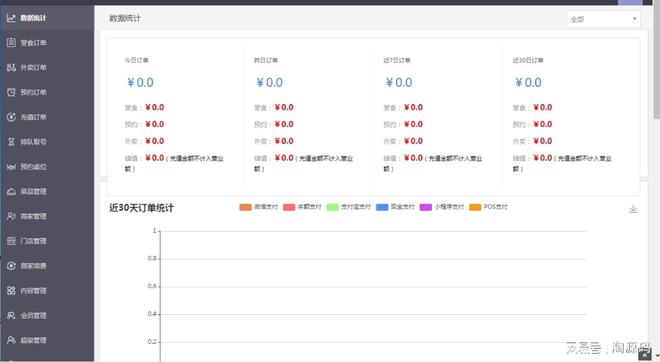Click the 外卖 amount in 近7日订单 card

[x=413, y=141]
